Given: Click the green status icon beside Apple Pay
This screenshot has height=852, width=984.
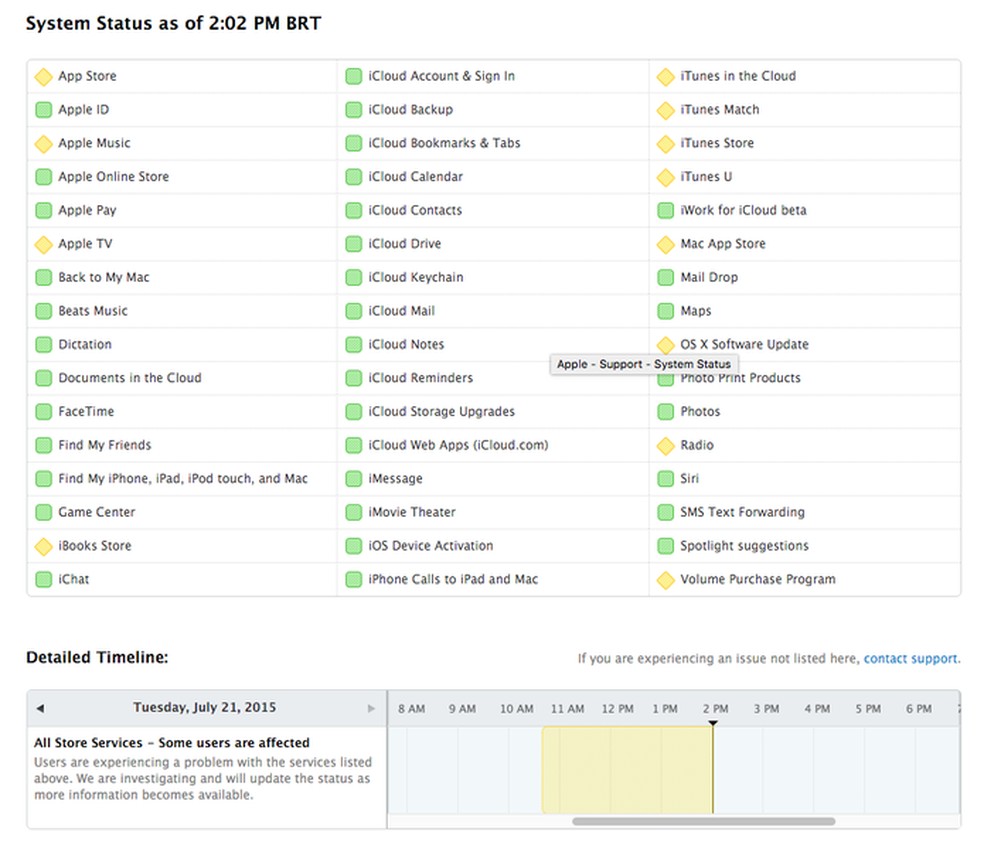Looking at the screenshot, I should [x=43, y=210].
